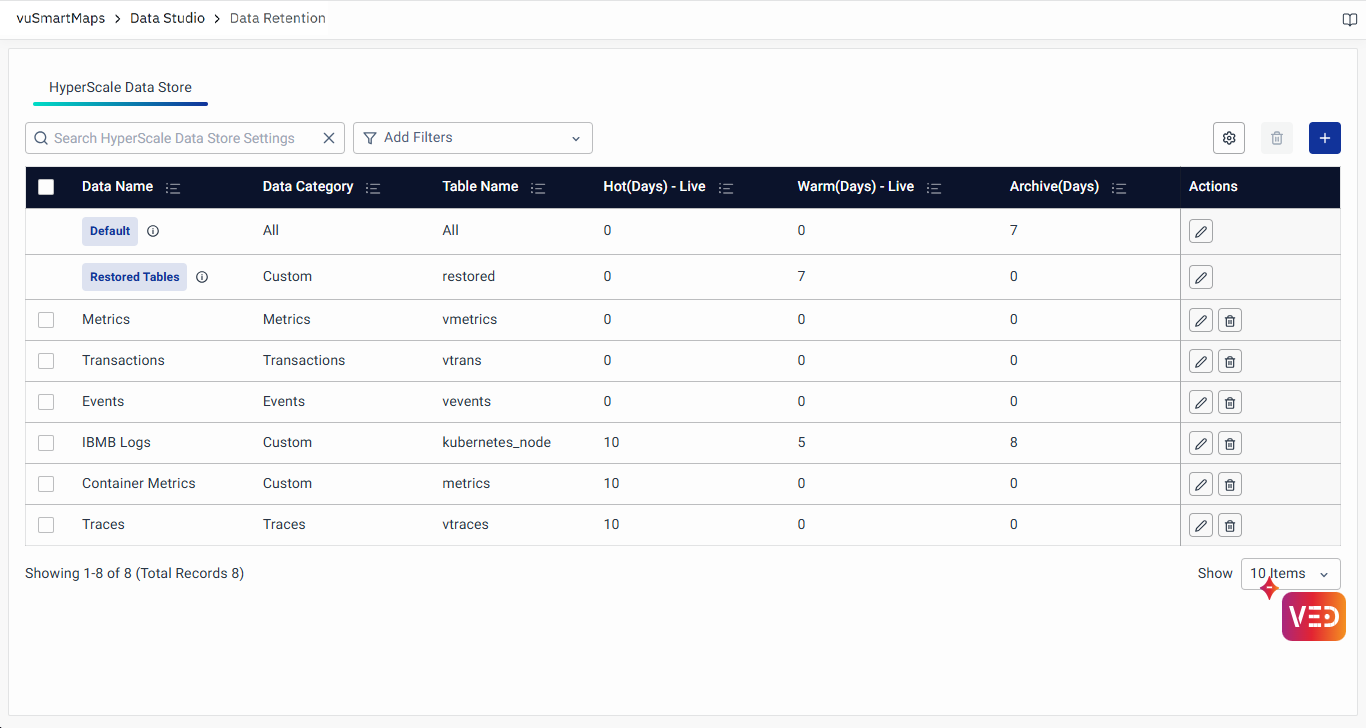
Task: Expand the Add Filters dropdown
Action: [x=472, y=138]
